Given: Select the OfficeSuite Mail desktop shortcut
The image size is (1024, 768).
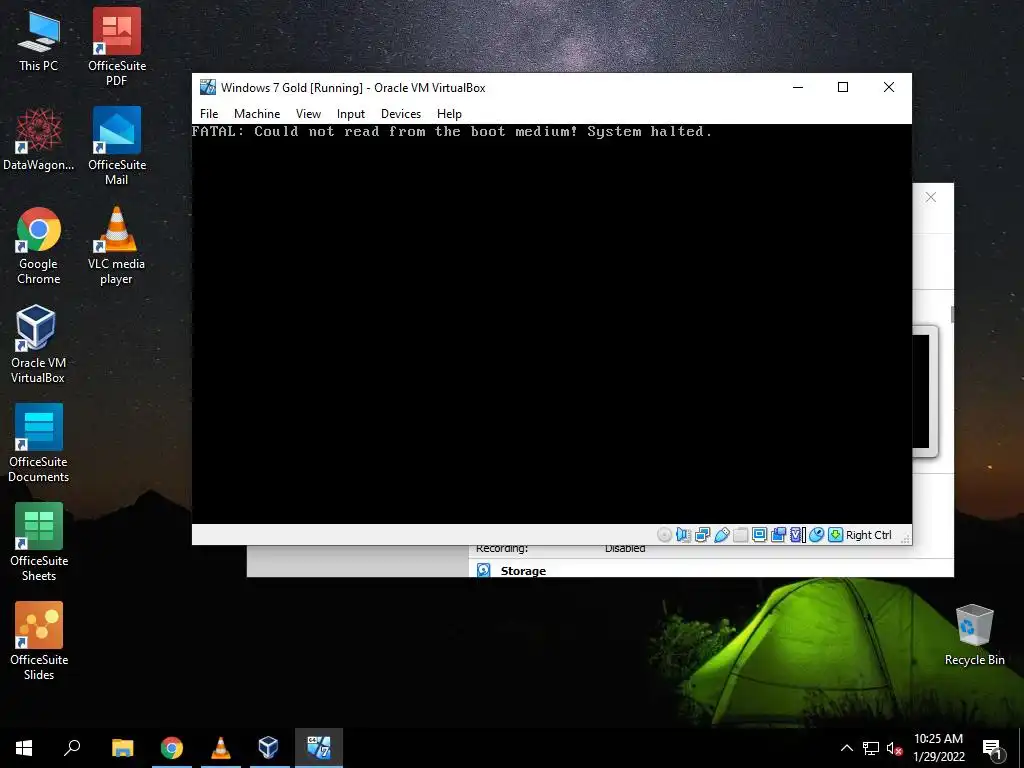Looking at the screenshot, I should click(117, 146).
